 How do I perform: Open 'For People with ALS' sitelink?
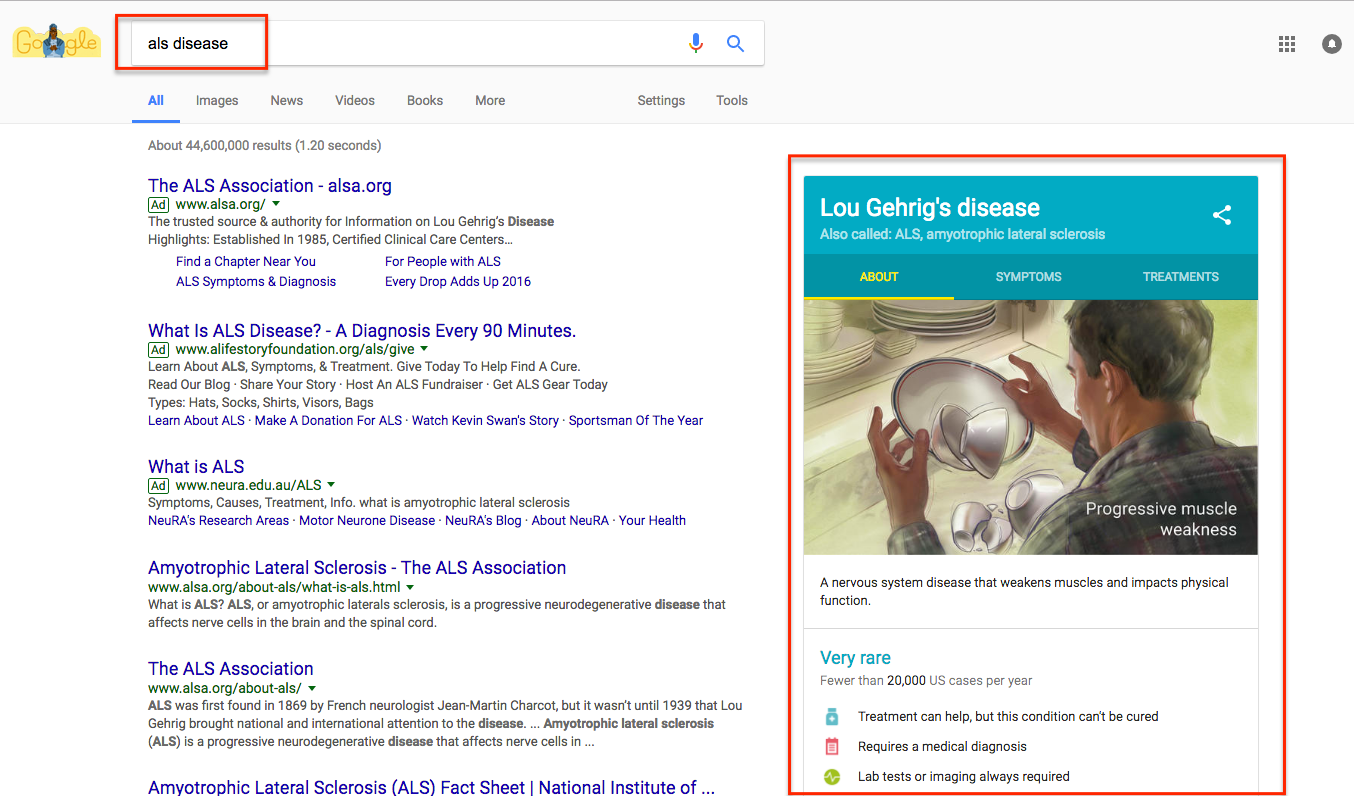(x=443, y=261)
